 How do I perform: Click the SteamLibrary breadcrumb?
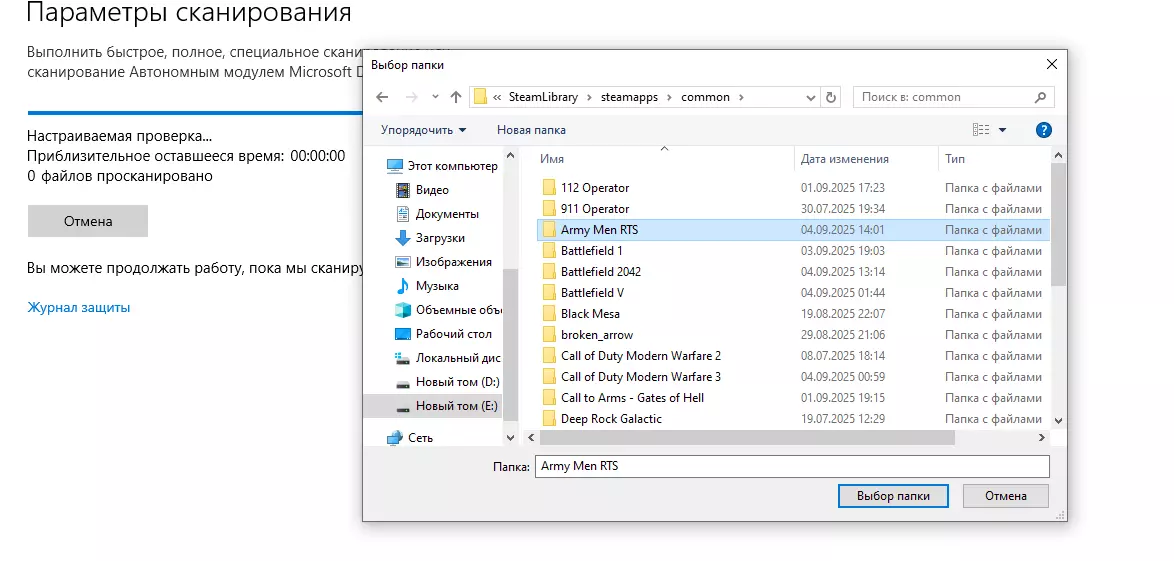pos(544,97)
